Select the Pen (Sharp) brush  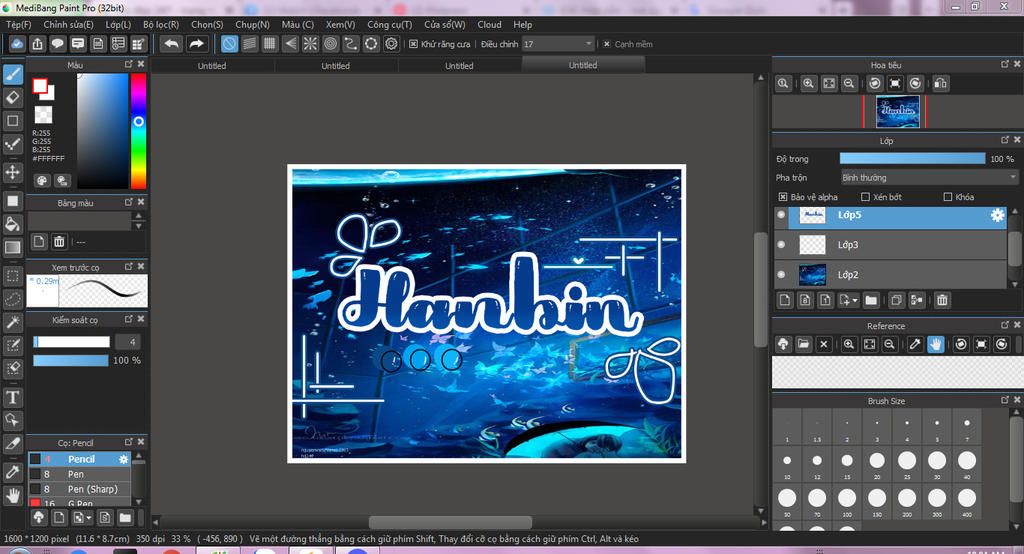[x=92, y=489]
